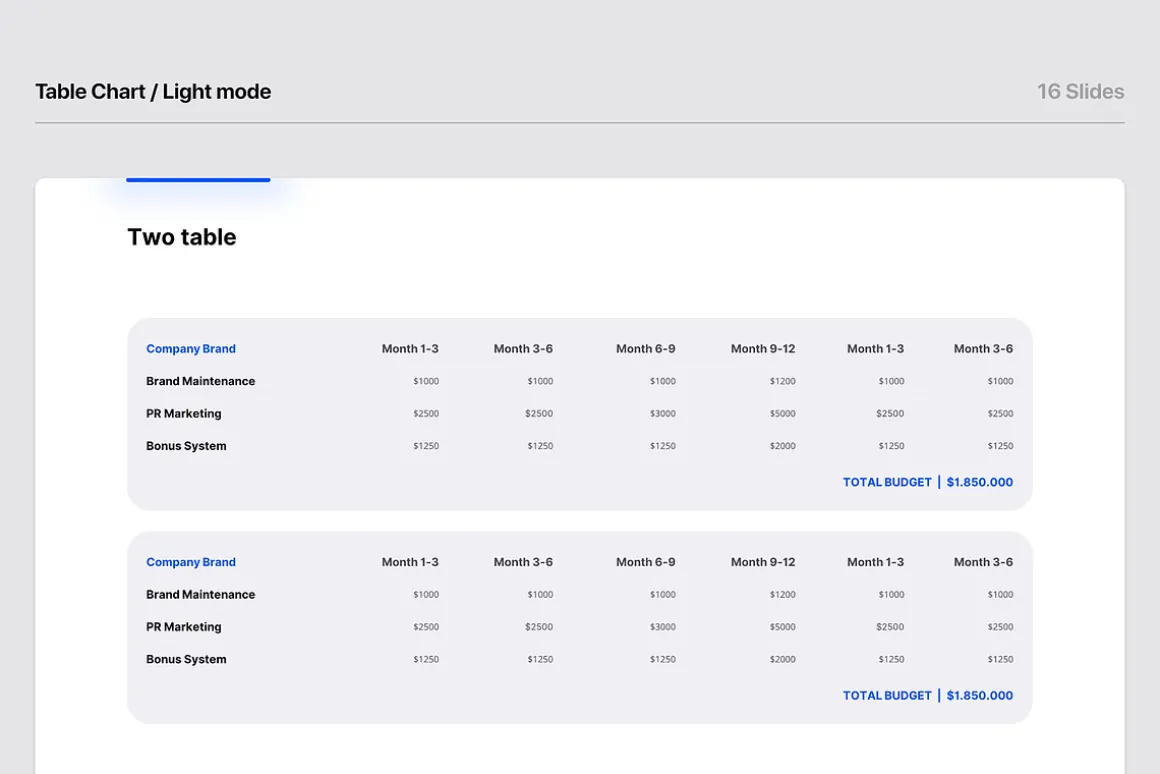Select the "$3000" cell in the first table
The height and width of the screenshot is (774, 1160).
[x=663, y=414]
